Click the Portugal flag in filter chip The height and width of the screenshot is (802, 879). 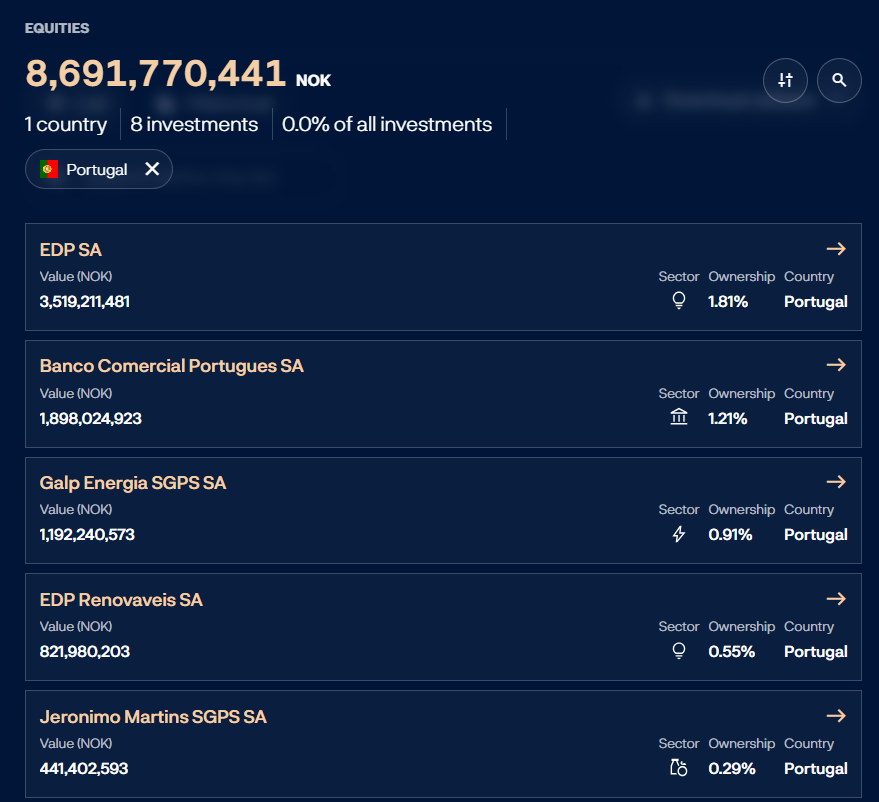[49, 169]
